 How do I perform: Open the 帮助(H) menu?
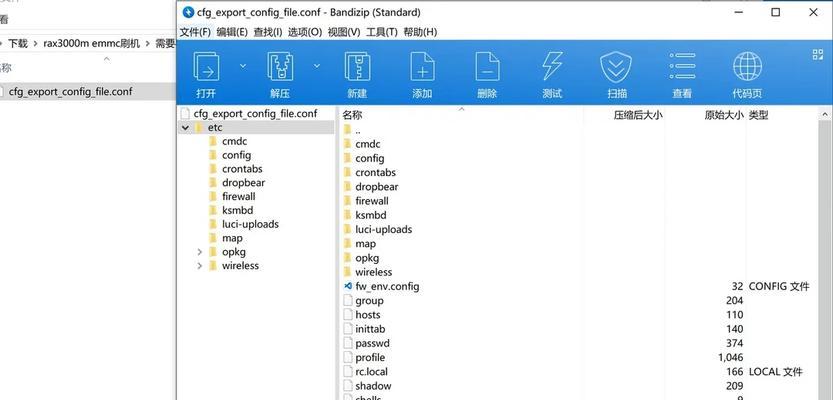pos(420,32)
